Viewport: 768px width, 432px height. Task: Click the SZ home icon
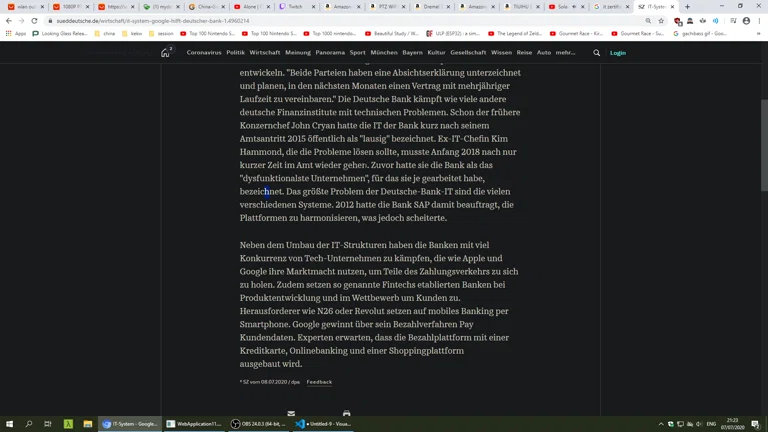pos(165,53)
